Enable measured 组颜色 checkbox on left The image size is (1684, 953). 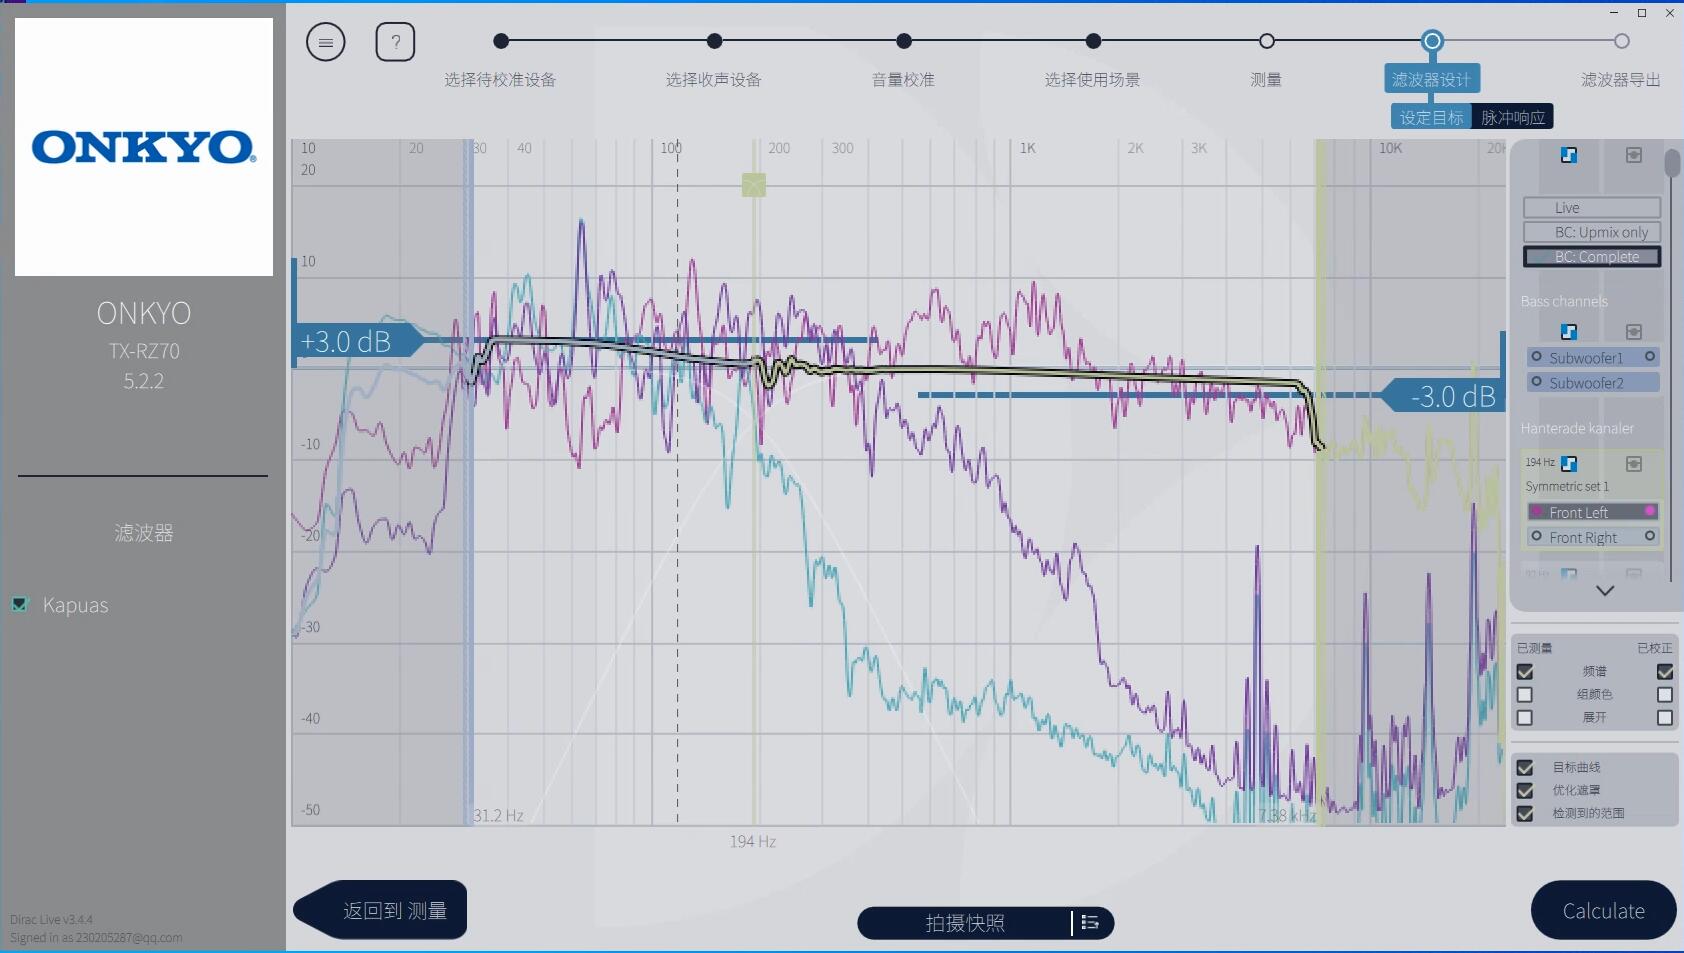(1525, 695)
